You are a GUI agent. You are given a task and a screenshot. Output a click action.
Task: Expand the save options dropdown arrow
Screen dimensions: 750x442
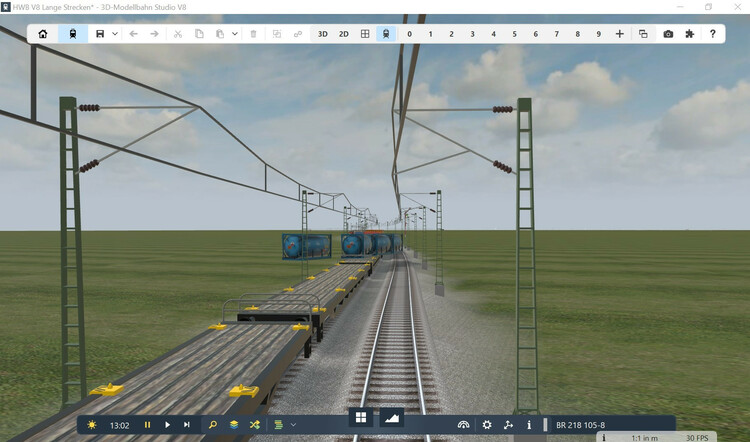[x=115, y=34]
